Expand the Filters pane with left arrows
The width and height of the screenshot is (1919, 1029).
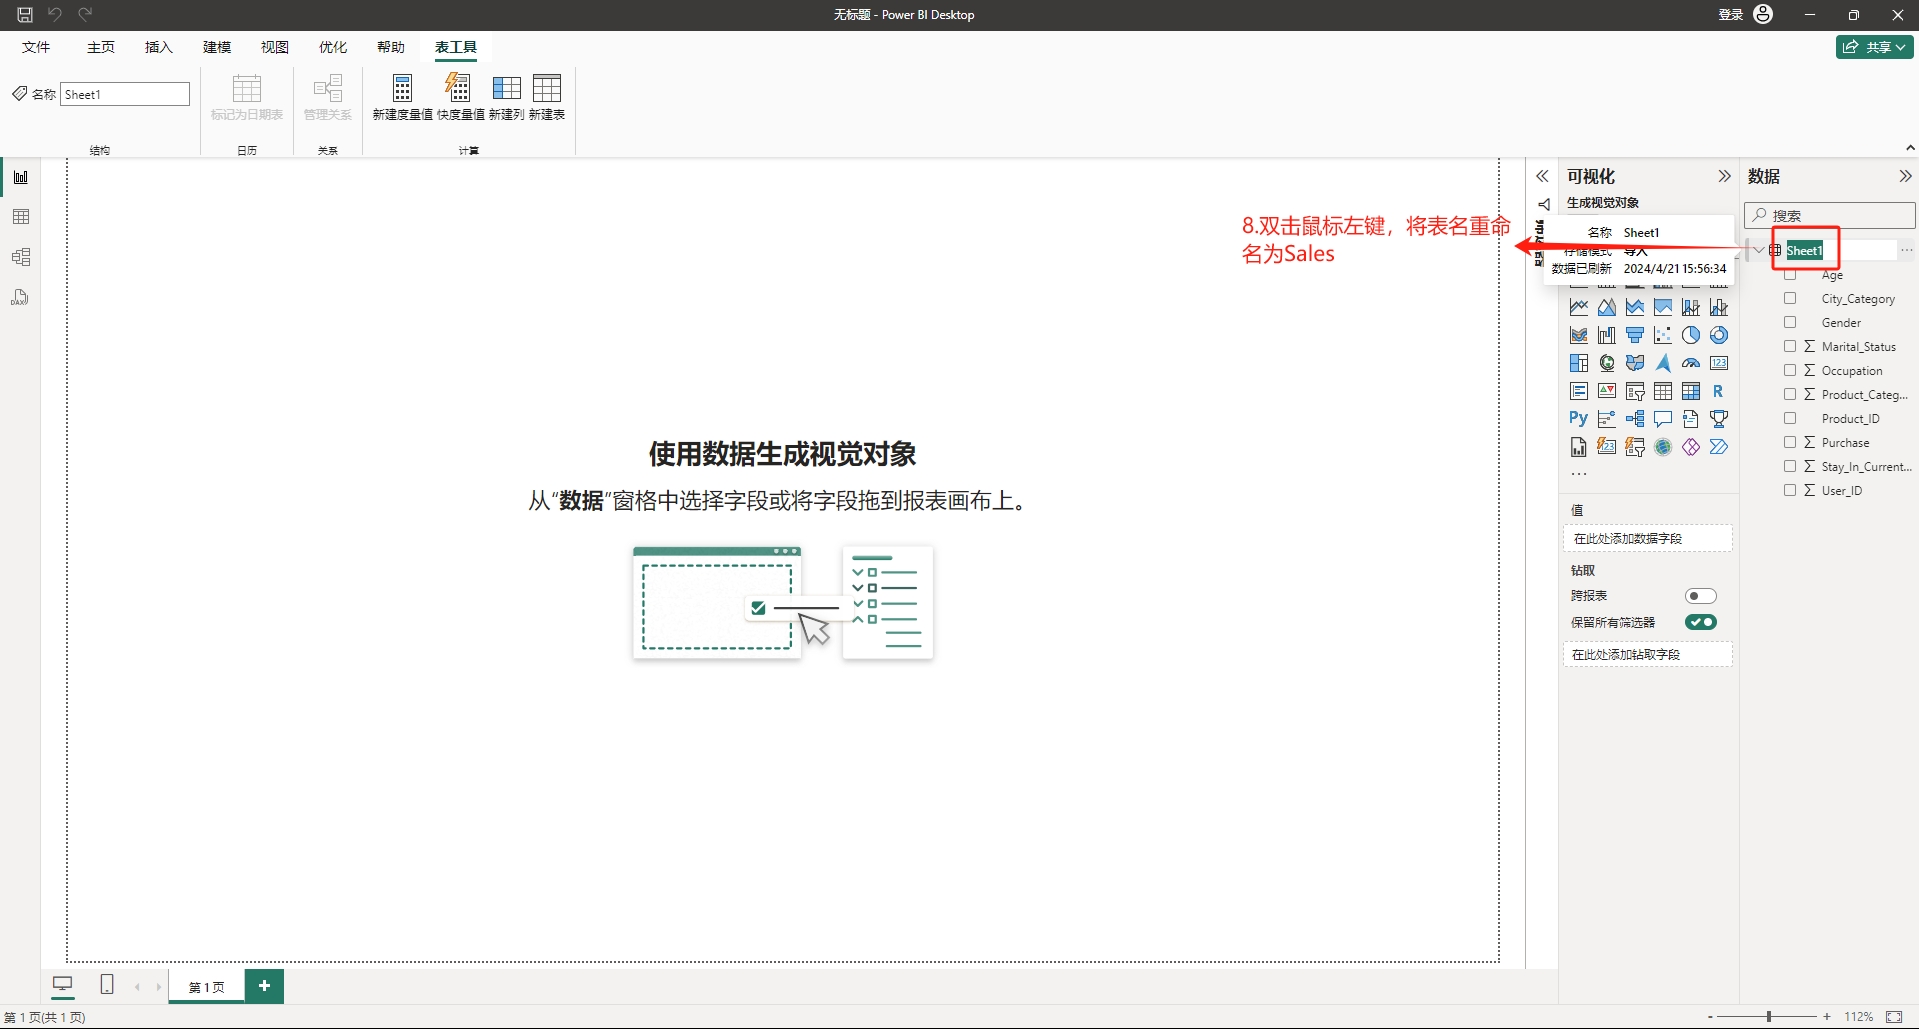point(1542,176)
